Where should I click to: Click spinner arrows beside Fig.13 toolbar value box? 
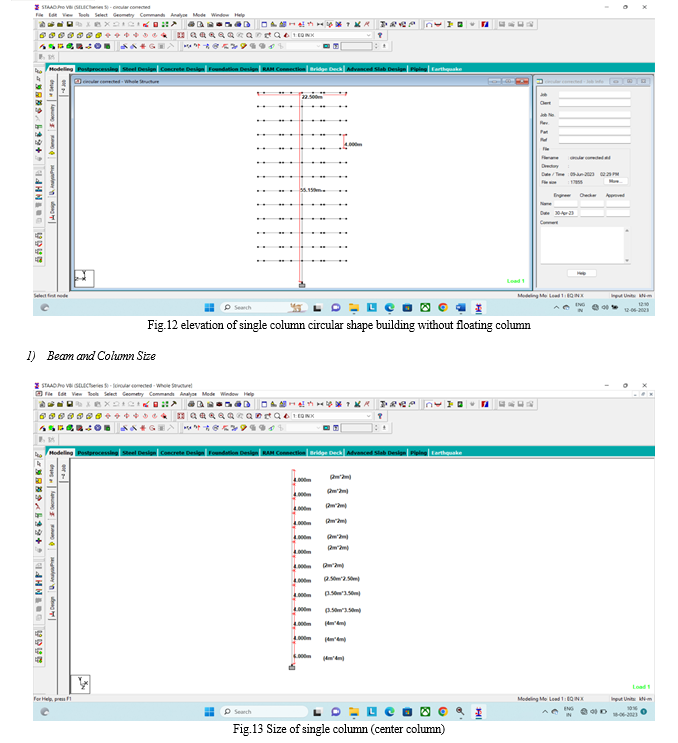pos(376,428)
